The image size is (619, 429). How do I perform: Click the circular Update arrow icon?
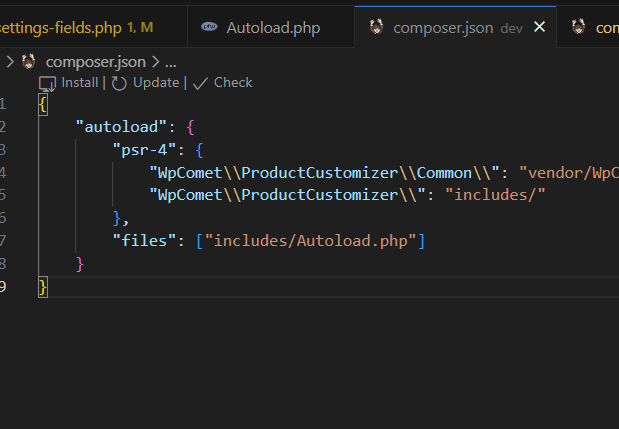click(x=120, y=83)
